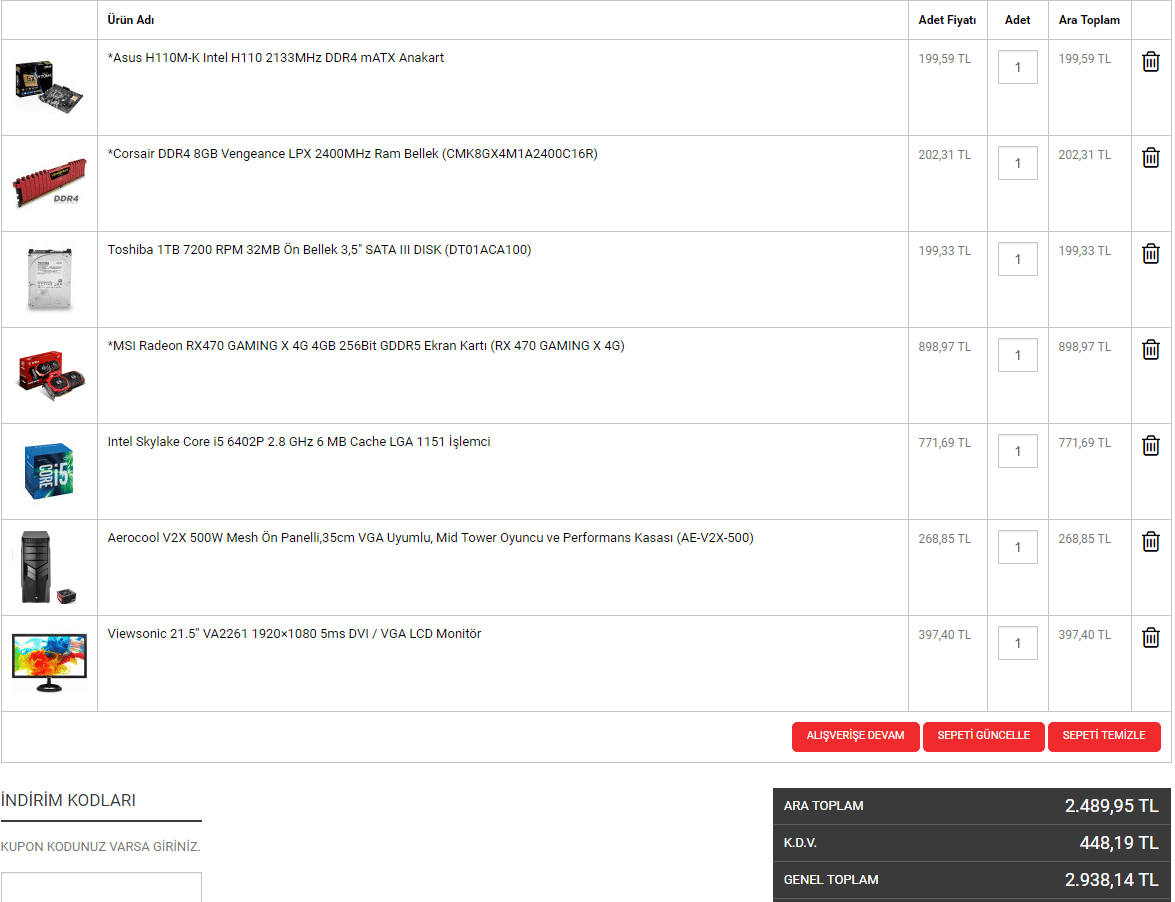
Task: Select GENEL TOPLAM value 2.938,14 TL
Action: [x=1111, y=880]
